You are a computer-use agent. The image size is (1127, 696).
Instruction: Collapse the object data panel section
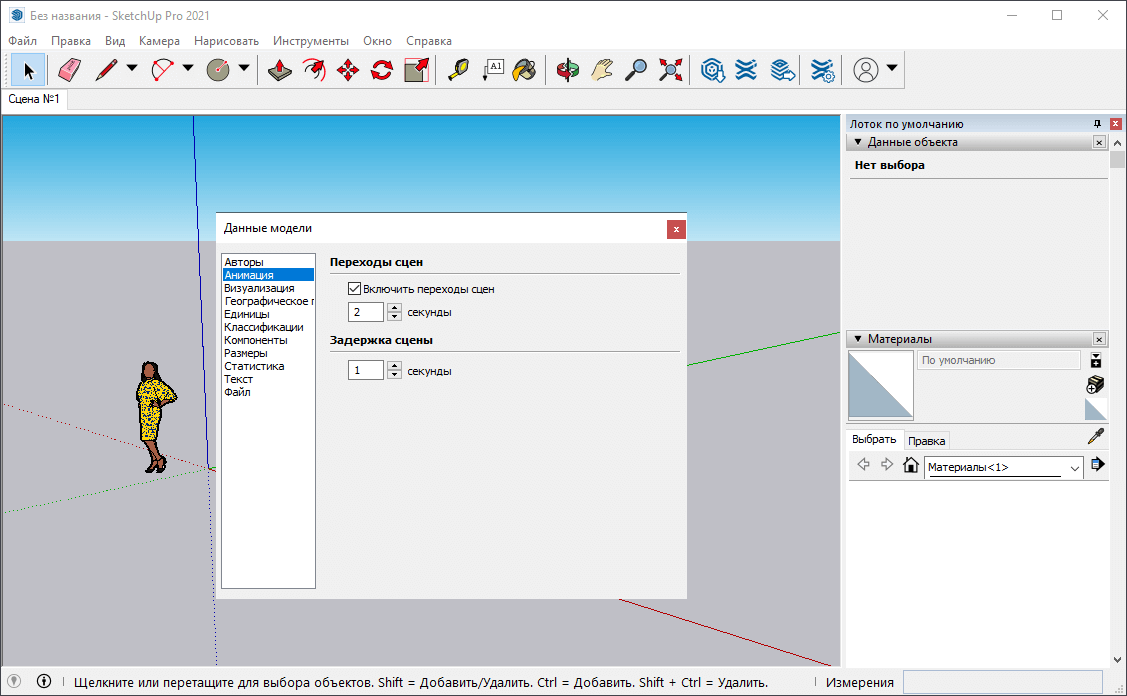tap(858, 142)
